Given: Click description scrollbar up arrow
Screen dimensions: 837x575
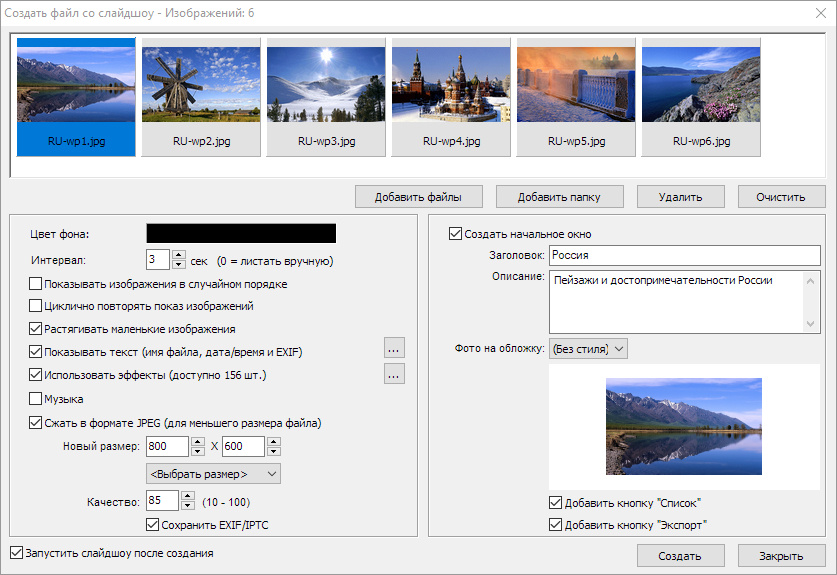Looking at the screenshot, I should (810, 280).
